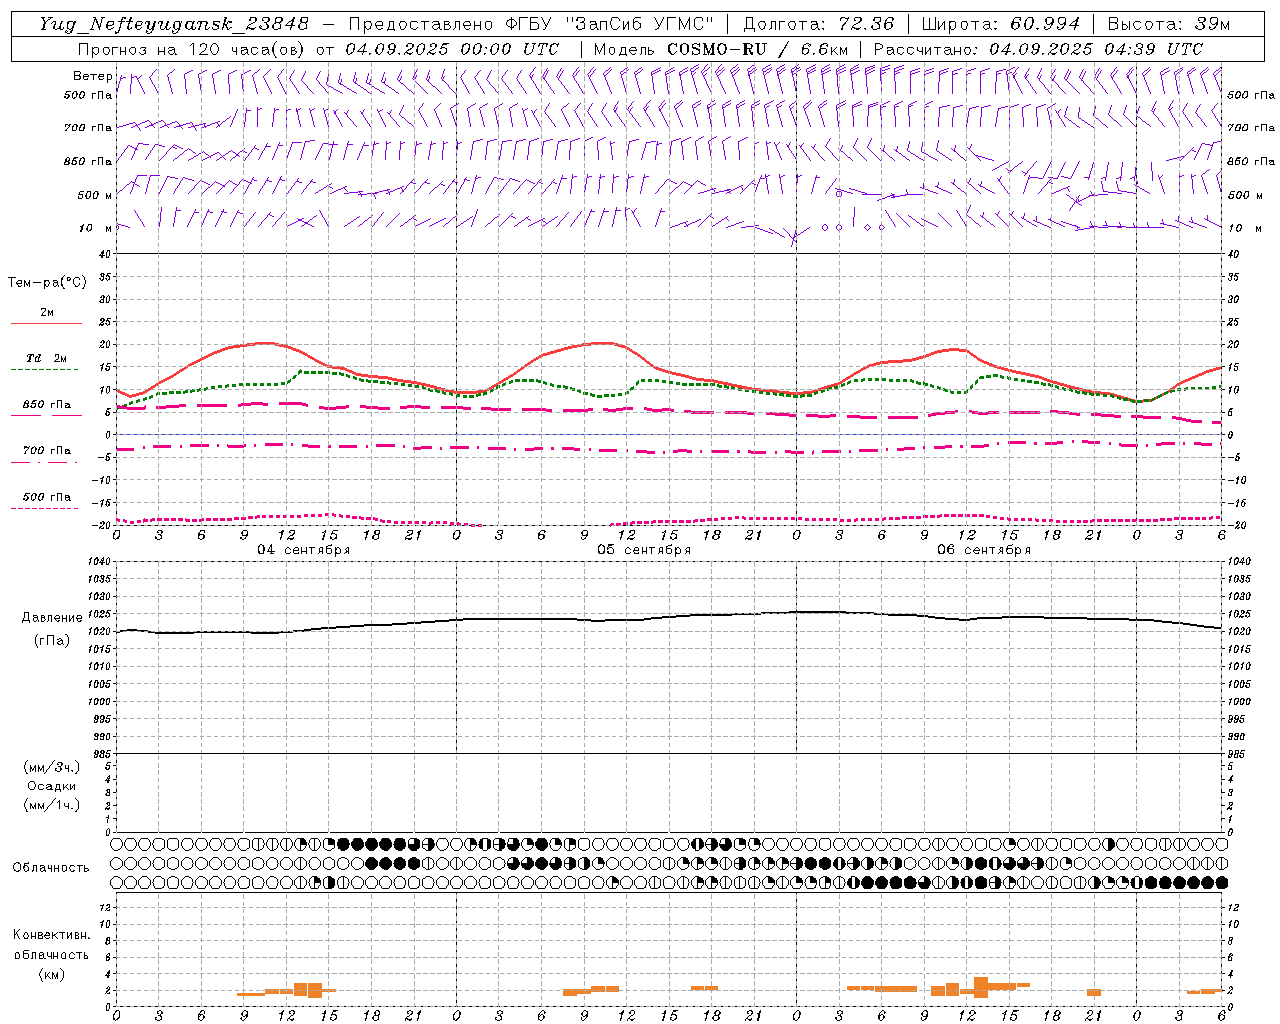Click the Облачность cloudiness row label
This screenshot has width=1280, height=1024.
[x=50, y=868]
